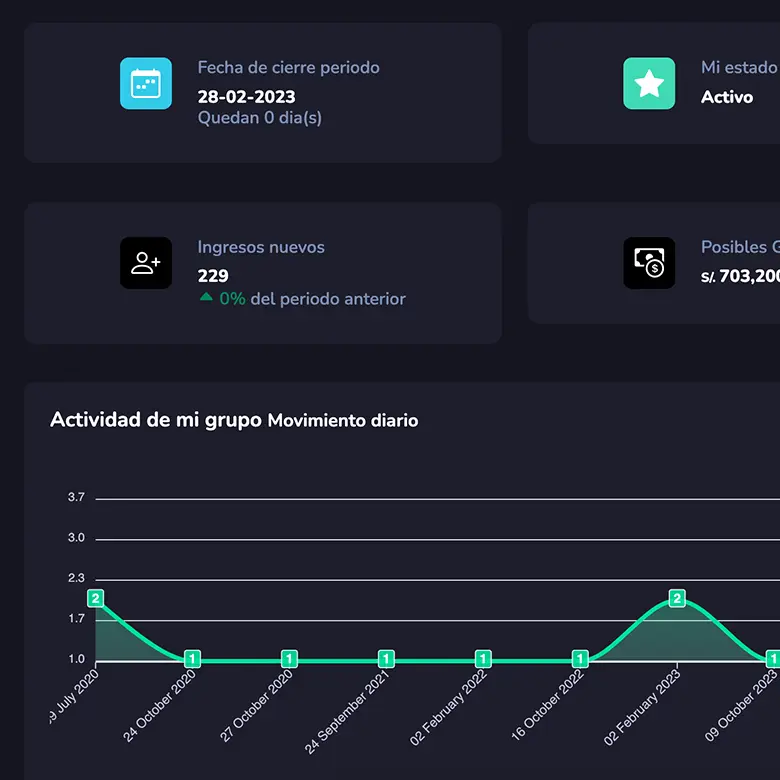Select the data point above 16 October 2022
This screenshot has width=780, height=780.
tap(580, 659)
